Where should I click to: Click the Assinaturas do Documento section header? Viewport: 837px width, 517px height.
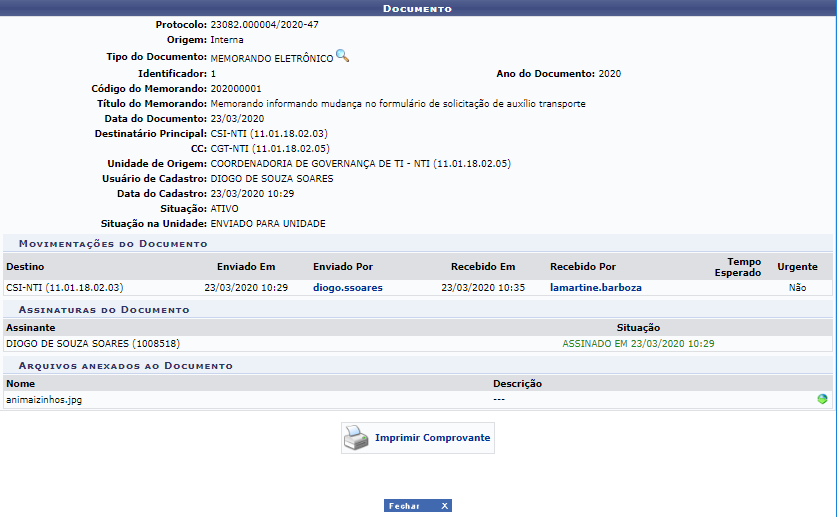[x=104, y=310]
